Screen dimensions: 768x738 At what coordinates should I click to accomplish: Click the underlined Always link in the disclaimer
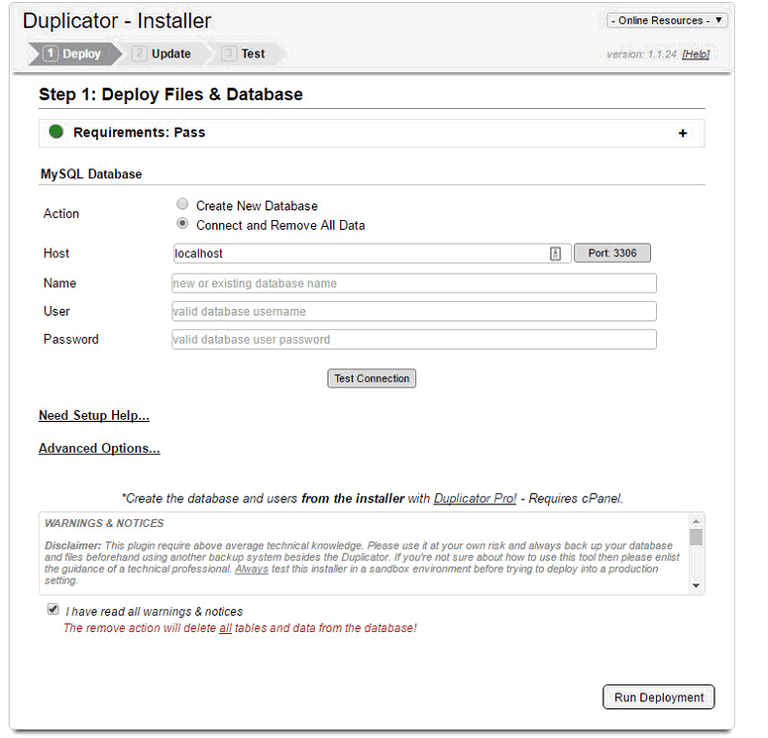(251, 569)
